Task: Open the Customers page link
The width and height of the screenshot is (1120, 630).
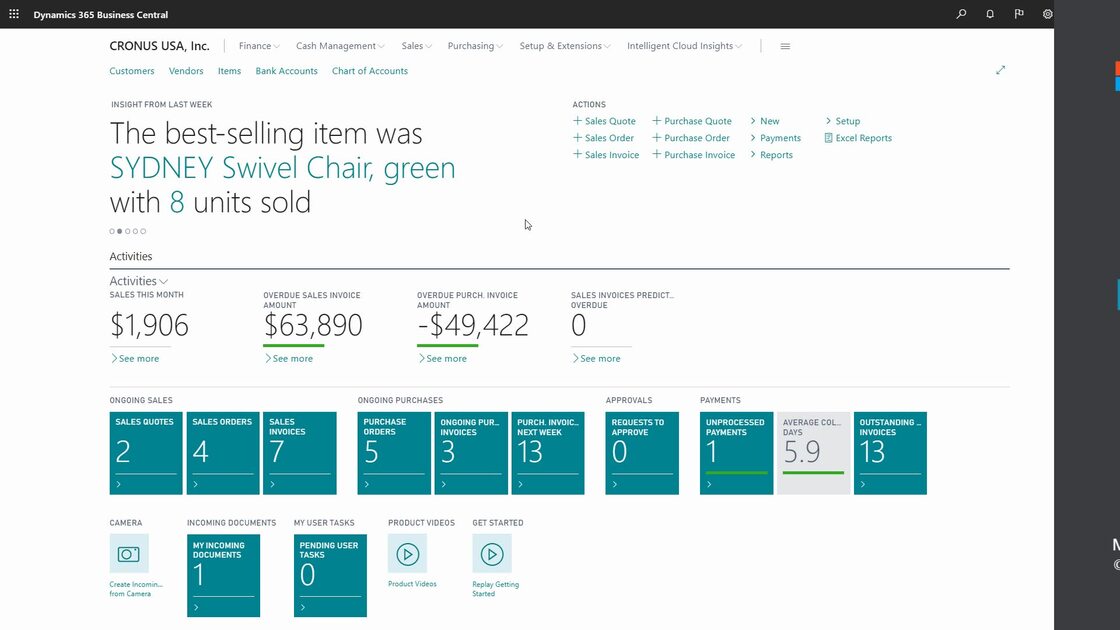Action: coord(131,70)
